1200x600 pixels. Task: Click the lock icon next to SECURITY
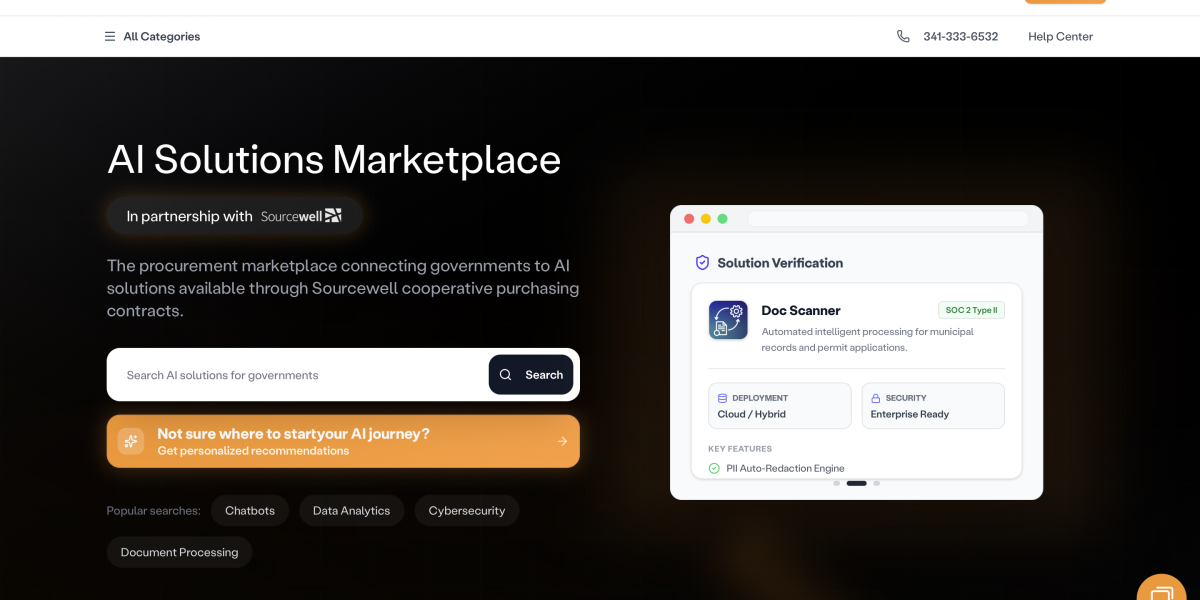click(x=876, y=397)
